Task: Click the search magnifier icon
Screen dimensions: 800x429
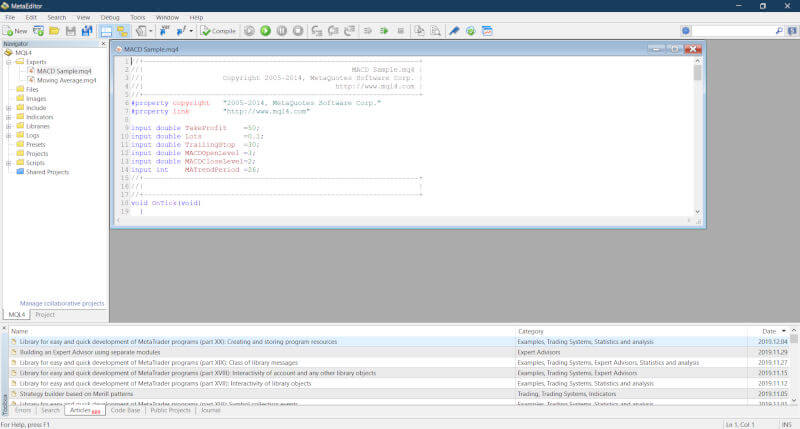Action: tap(778, 31)
